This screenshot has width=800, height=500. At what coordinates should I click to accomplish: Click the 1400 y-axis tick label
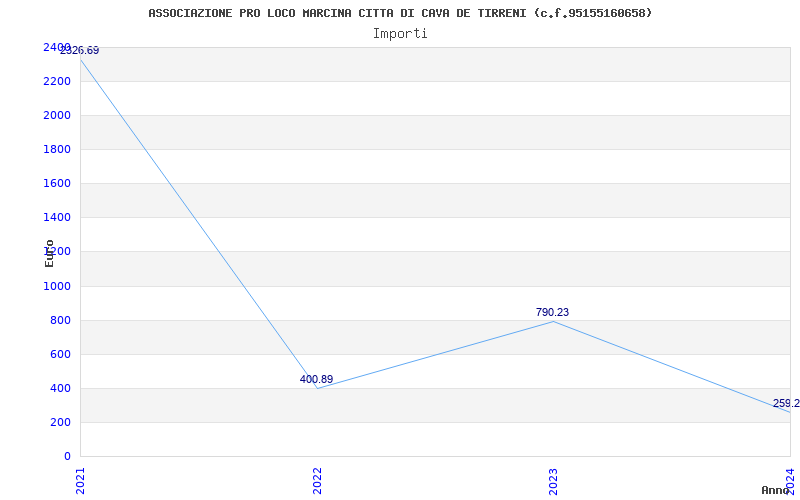[x=57, y=218]
